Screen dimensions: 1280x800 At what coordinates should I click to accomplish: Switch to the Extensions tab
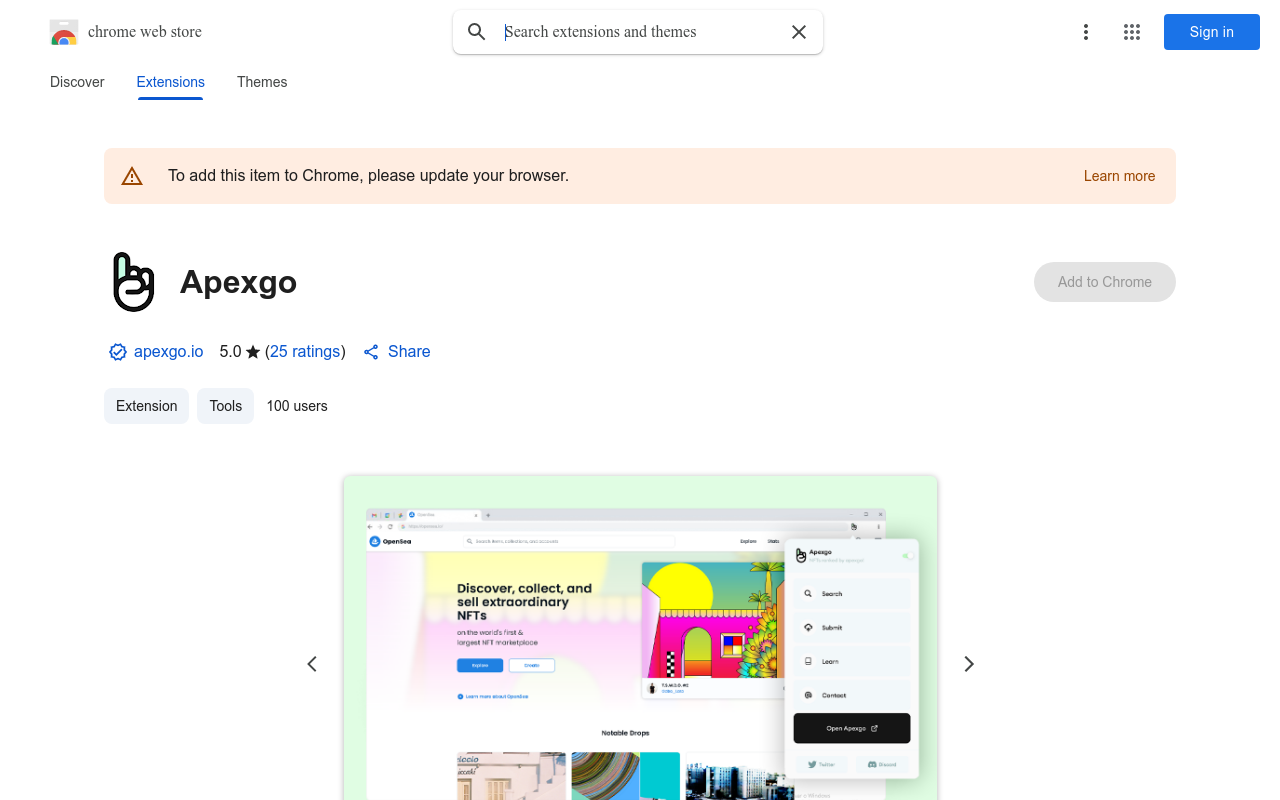coord(171,82)
